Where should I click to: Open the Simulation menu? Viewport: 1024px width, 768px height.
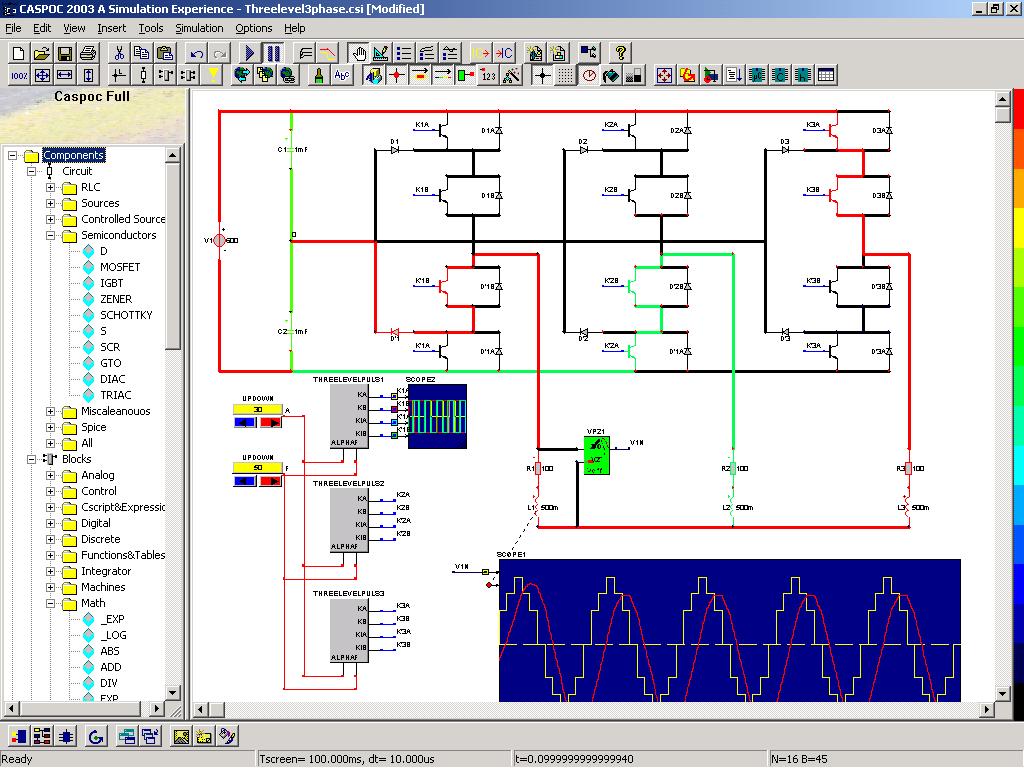coord(199,28)
